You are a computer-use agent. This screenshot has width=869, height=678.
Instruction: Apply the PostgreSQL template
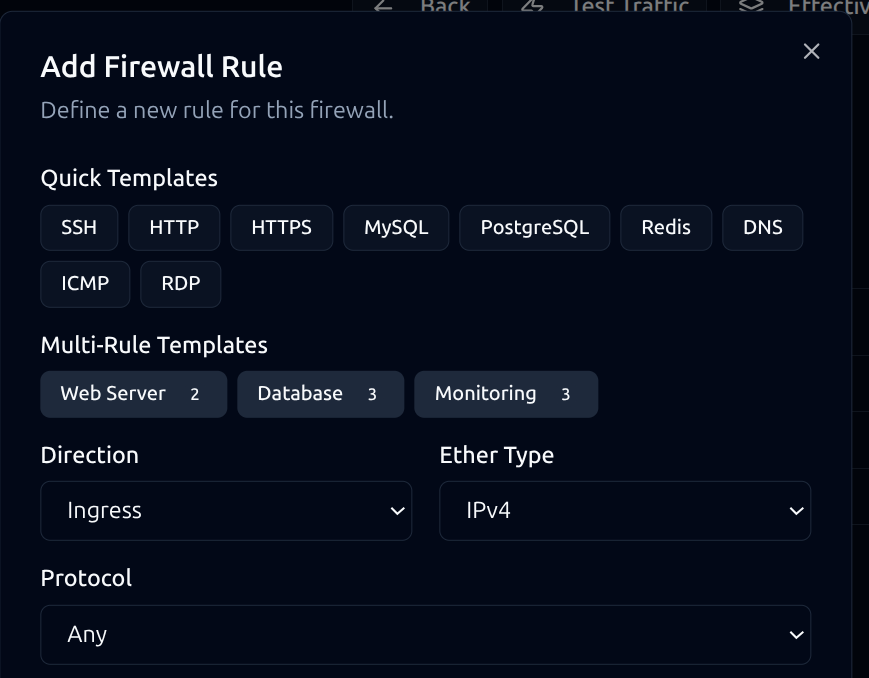point(534,227)
